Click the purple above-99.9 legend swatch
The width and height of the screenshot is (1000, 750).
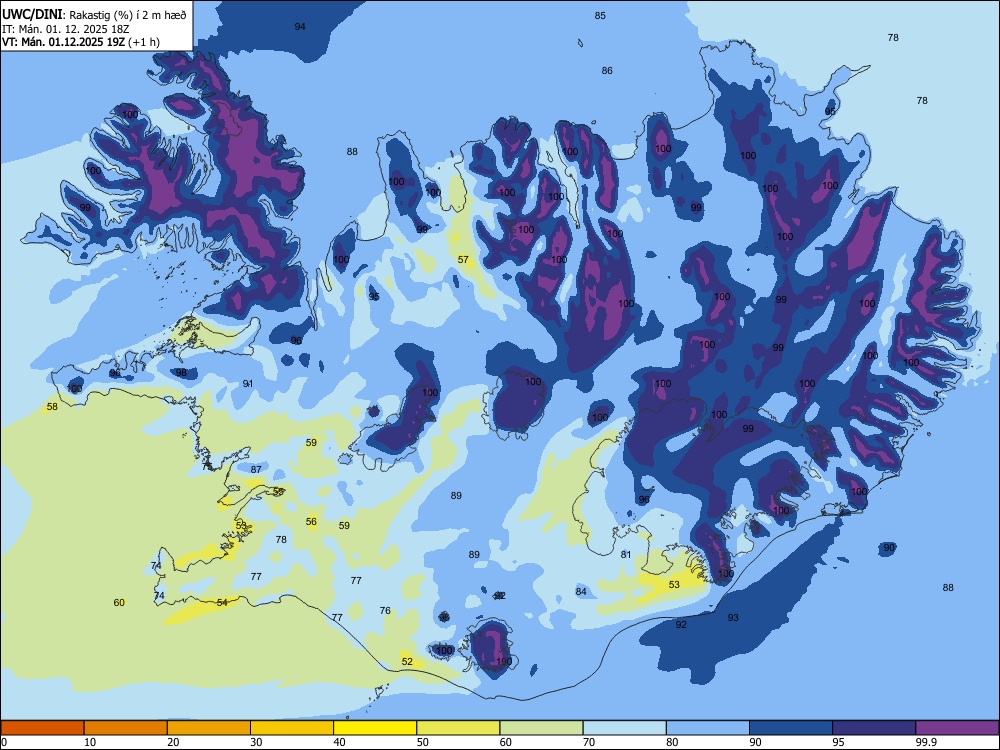[957, 728]
